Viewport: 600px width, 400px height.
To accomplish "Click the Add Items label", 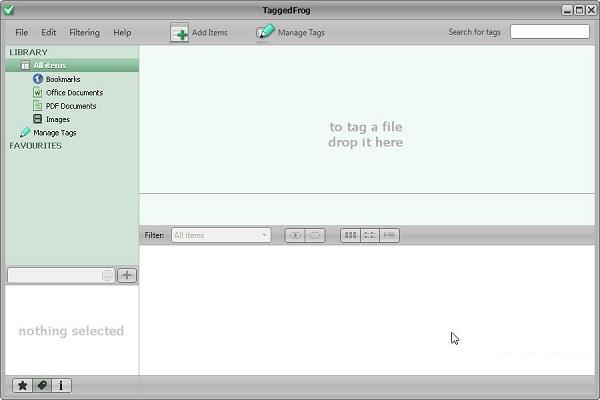I will pyautogui.click(x=210, y=33).
